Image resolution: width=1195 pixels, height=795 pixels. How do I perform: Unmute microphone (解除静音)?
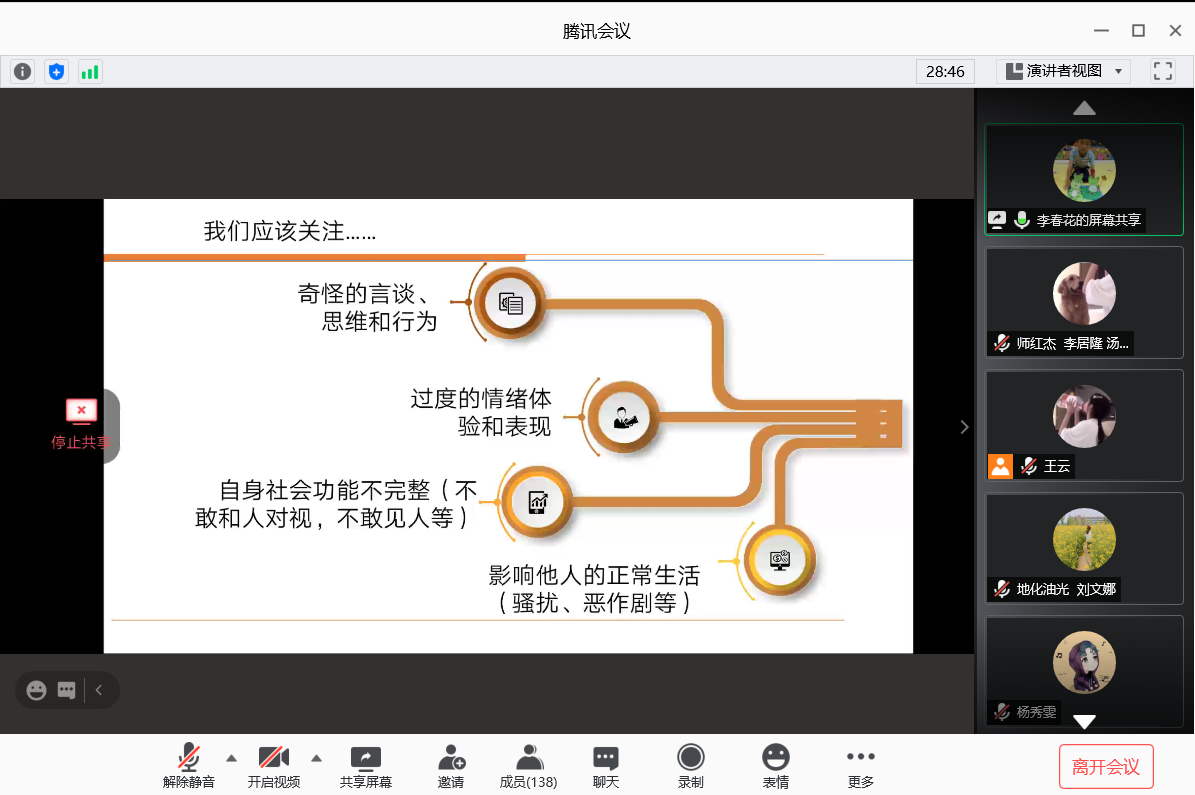[188, 766]
